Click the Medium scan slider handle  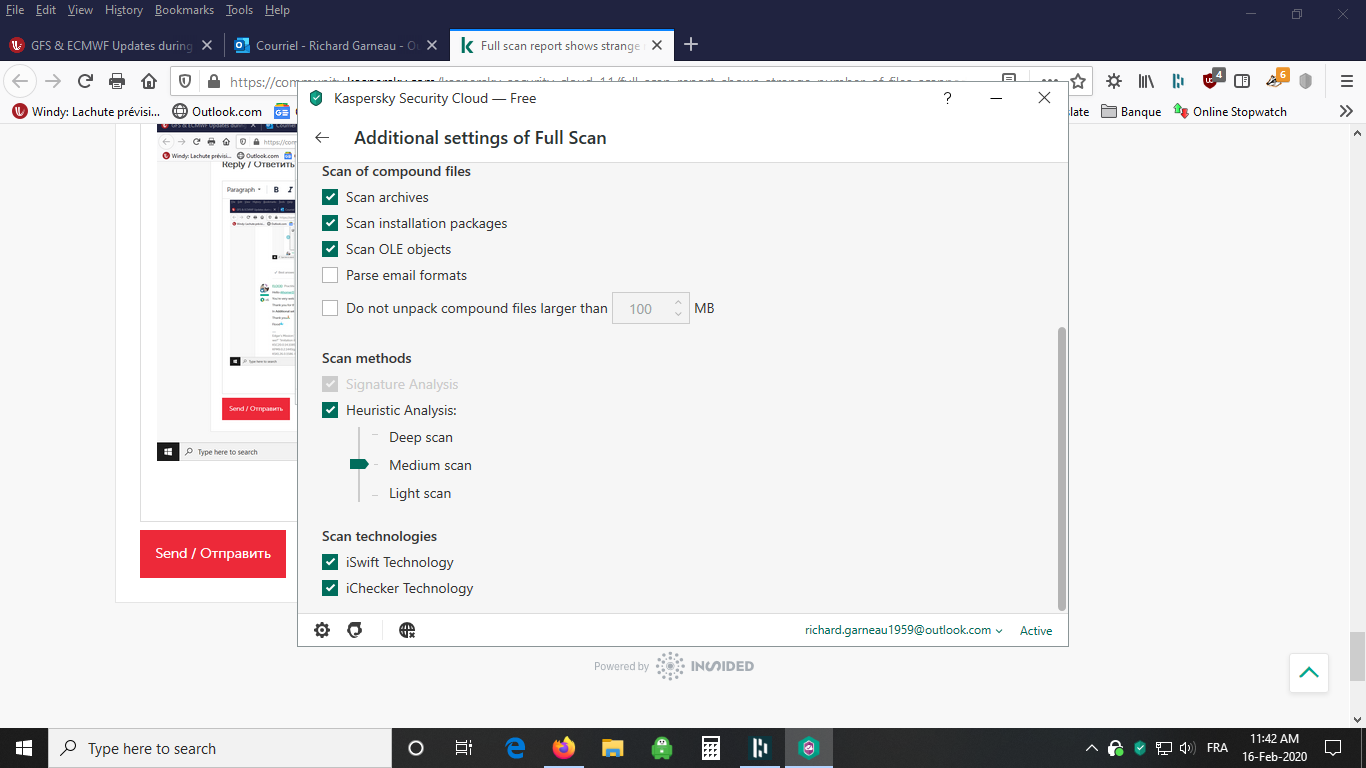pyautogui.click(x=359, y=465)
